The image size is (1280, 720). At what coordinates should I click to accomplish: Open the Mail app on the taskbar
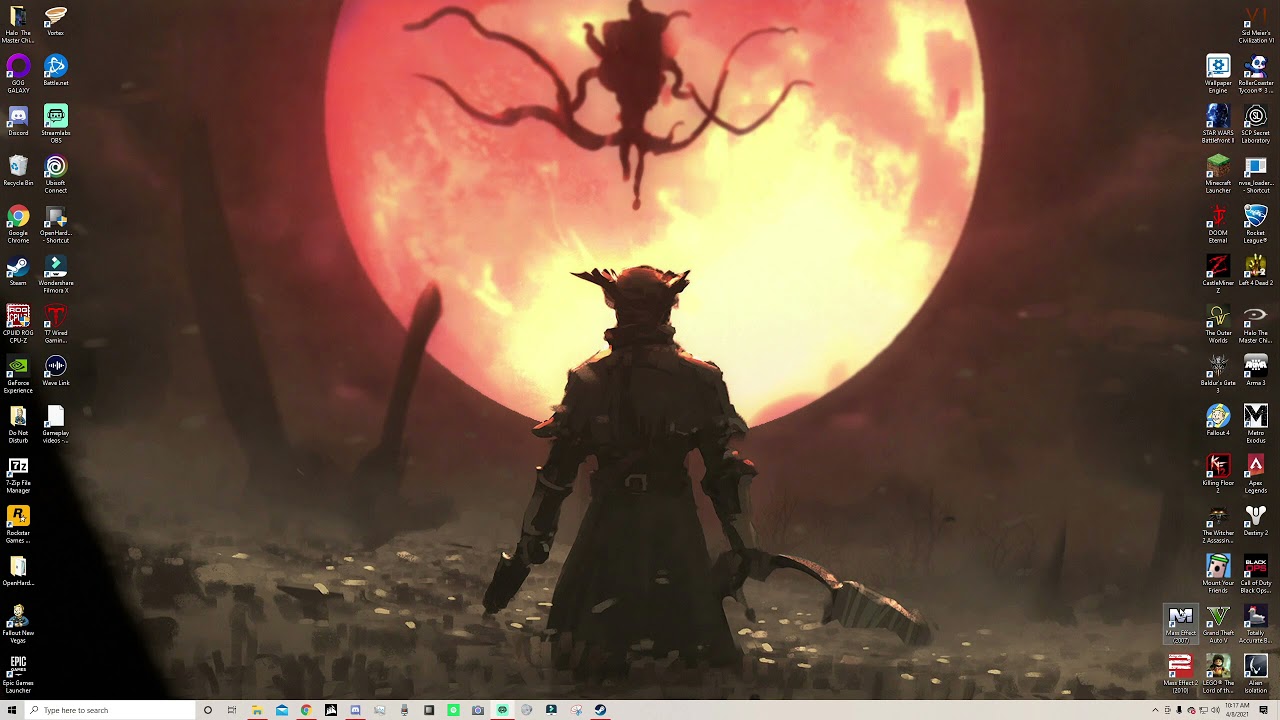coord(282,710)
